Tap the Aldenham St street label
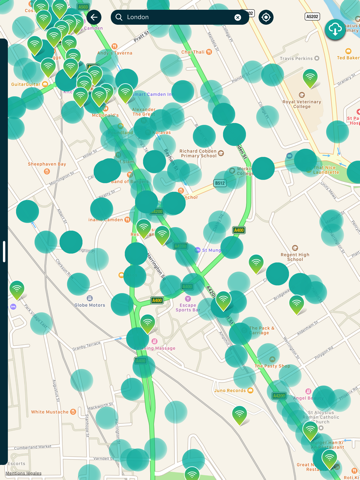This screenshot has width=360, height=480. coord(307,327)
